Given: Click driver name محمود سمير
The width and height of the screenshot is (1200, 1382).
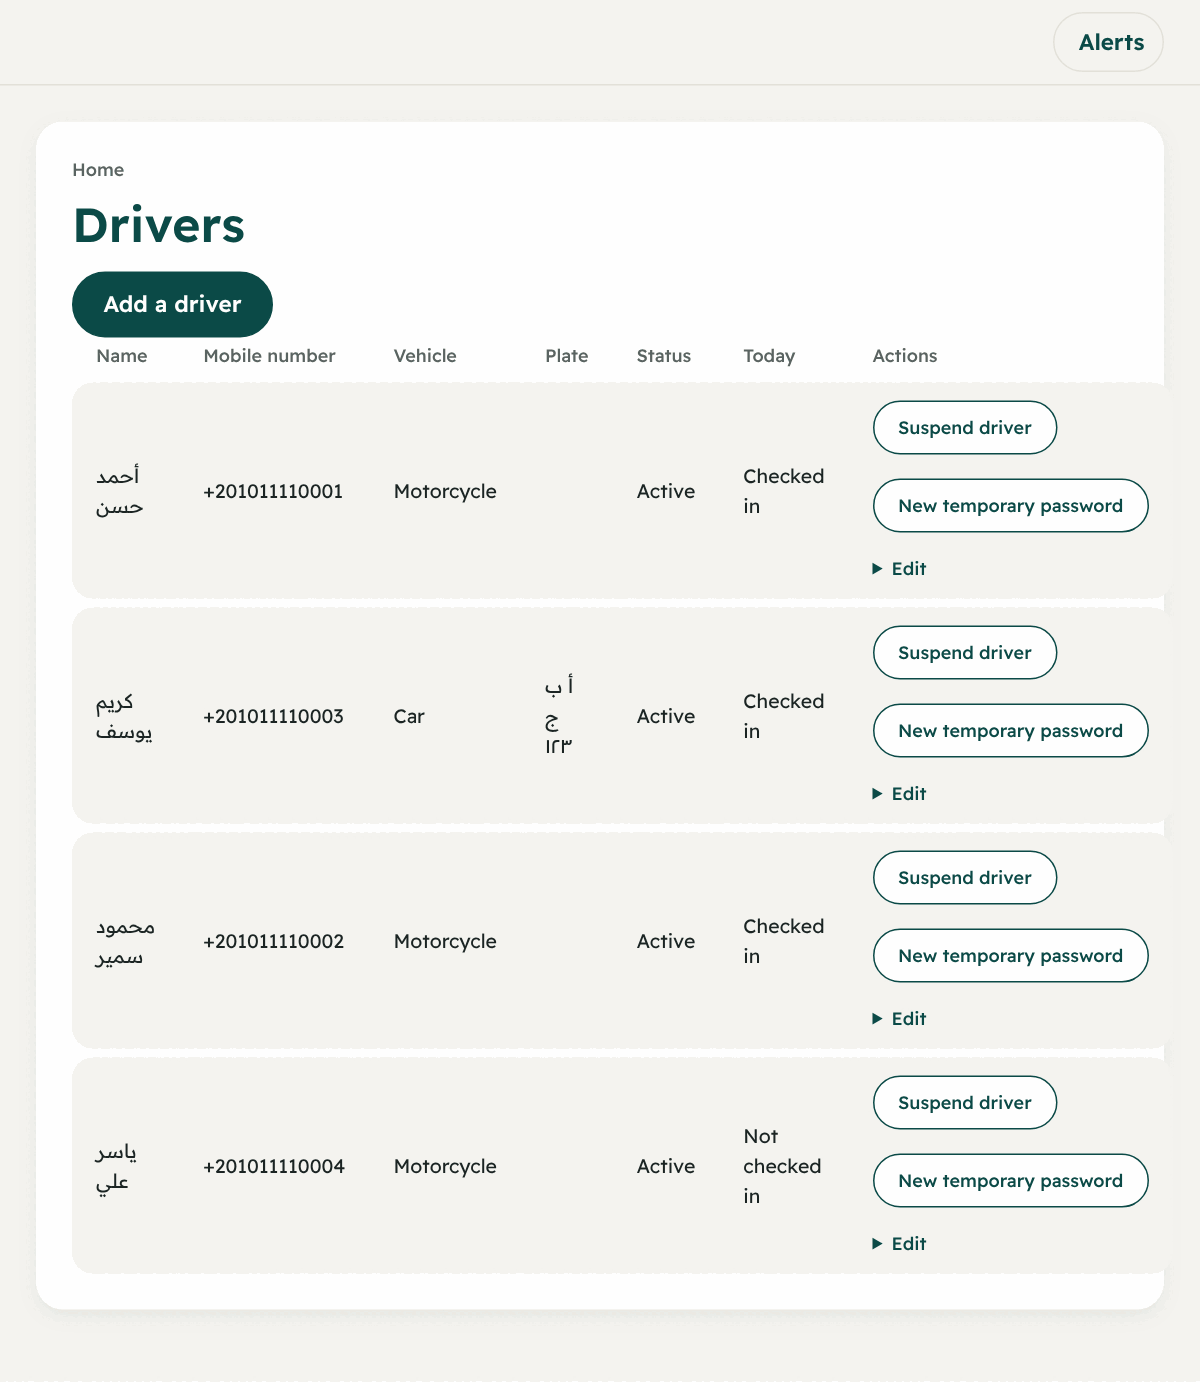Looking at the screenshot, I should pyautogui.click(x=125, y=941).
